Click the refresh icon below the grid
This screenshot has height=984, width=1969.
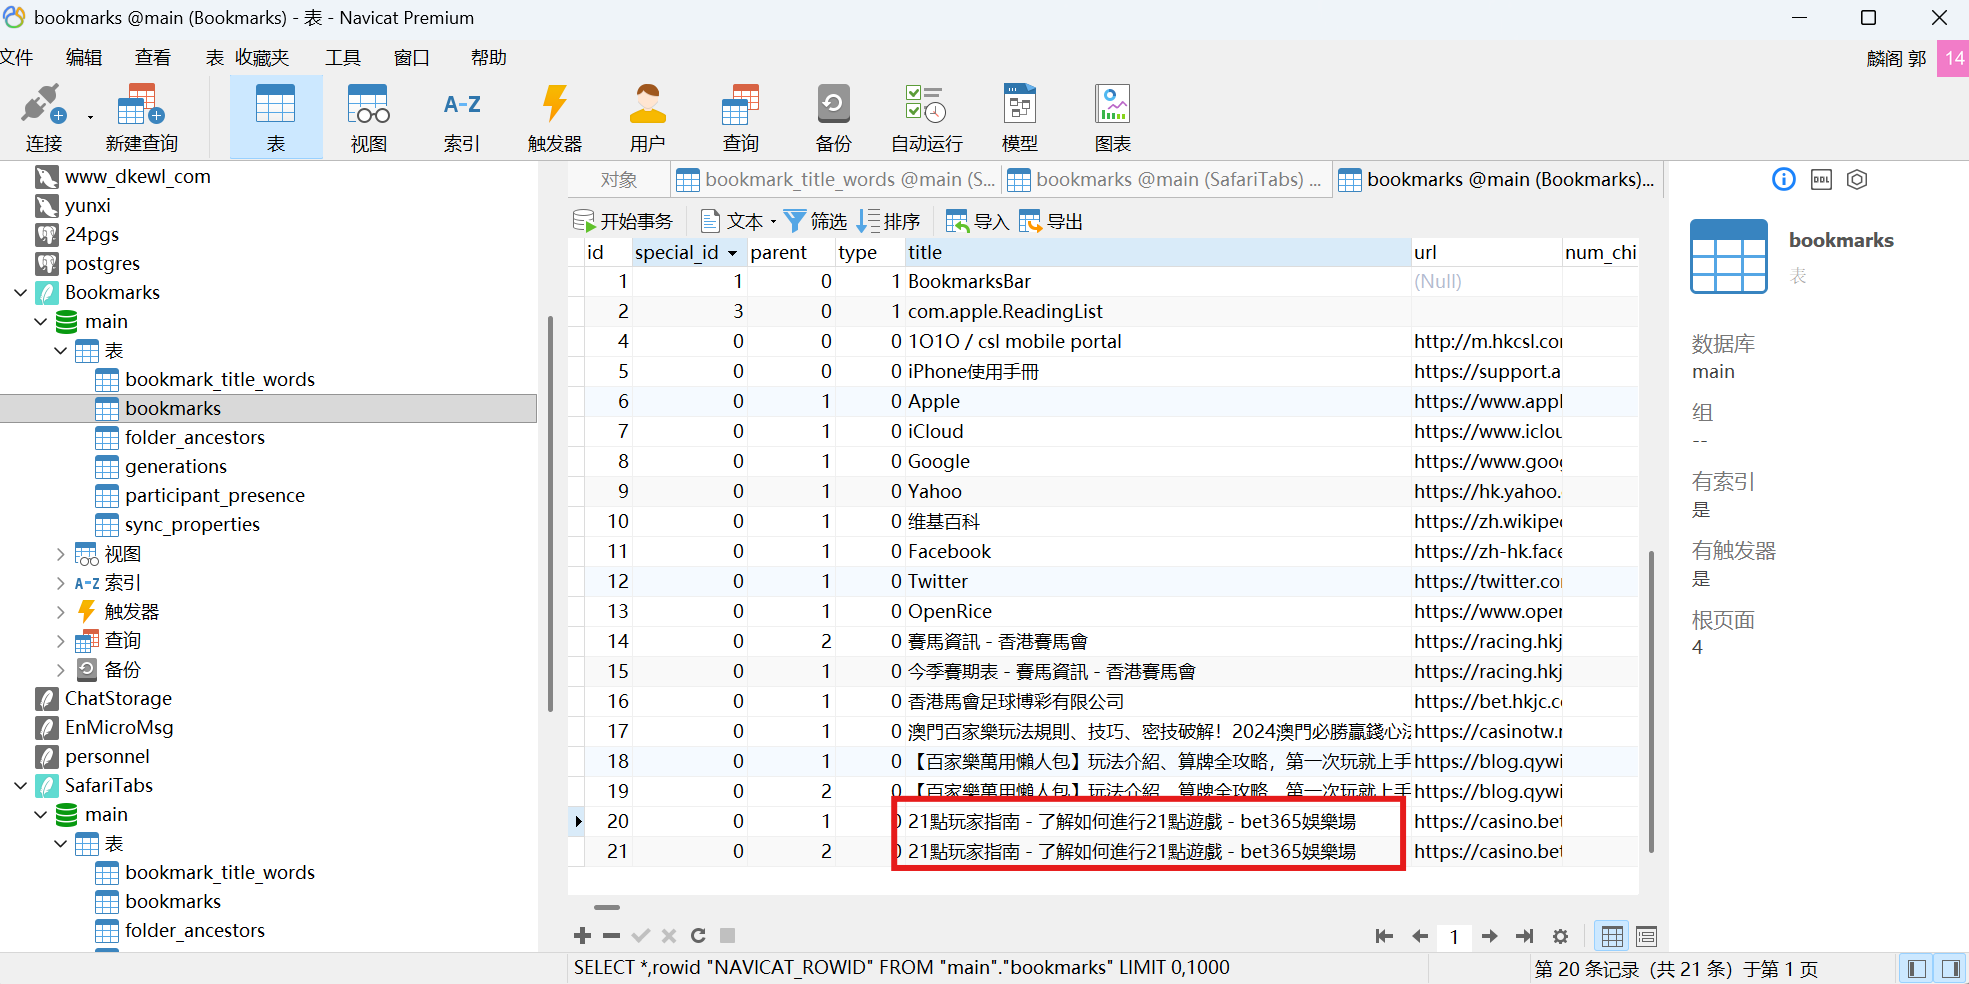click(x=698, y=936)
